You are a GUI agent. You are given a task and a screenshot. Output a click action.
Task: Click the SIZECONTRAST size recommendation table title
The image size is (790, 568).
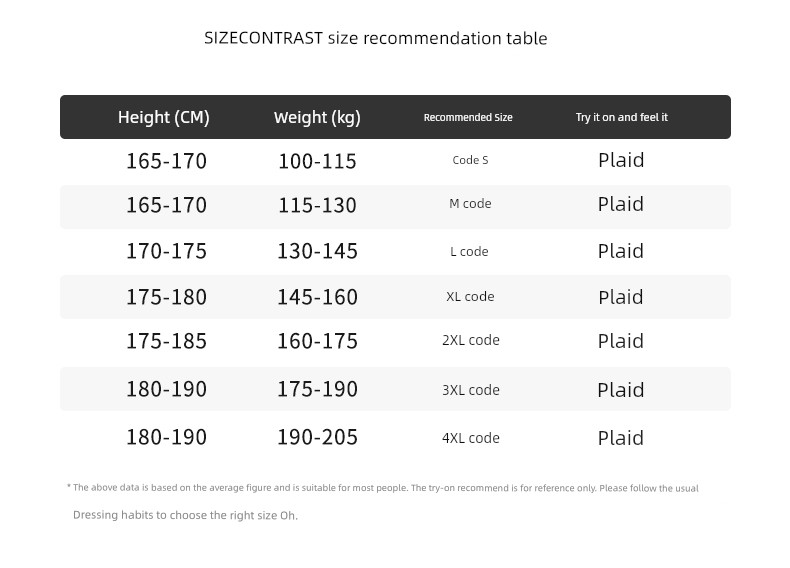(x=375, y=39)
